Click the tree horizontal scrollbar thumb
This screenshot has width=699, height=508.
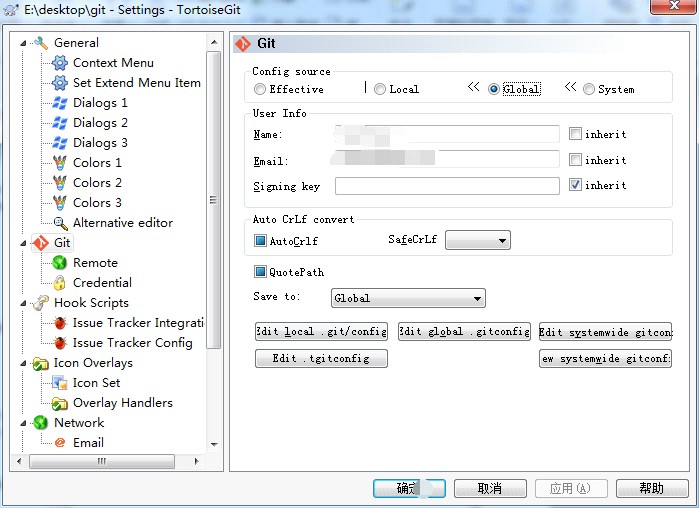[102, 461]
